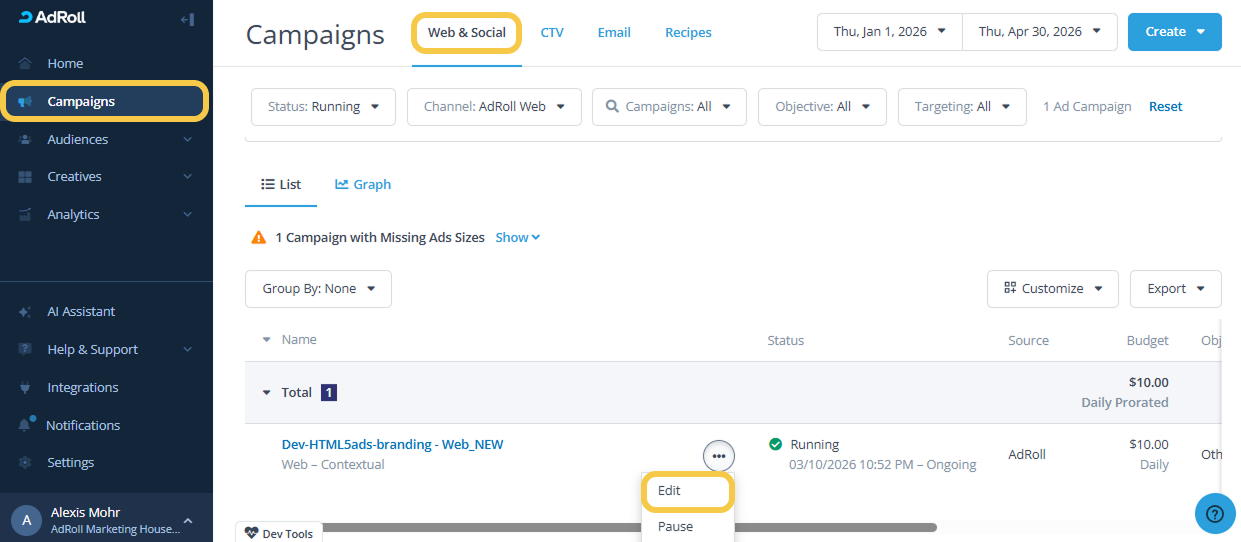Screen dimensions: 1241x542
Task: Open the Status: Running filter
Action: (x=323, y=107)
